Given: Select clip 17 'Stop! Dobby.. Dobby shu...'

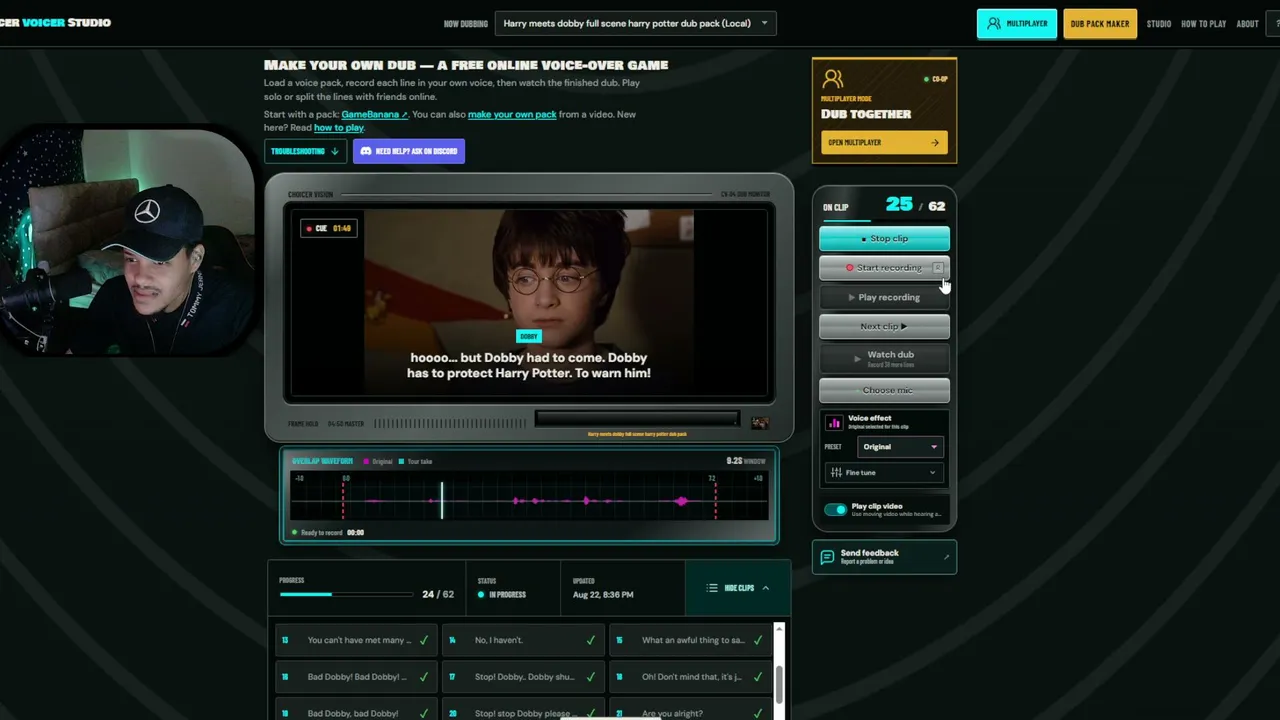Looking at the screenshot, I should 524,677.
